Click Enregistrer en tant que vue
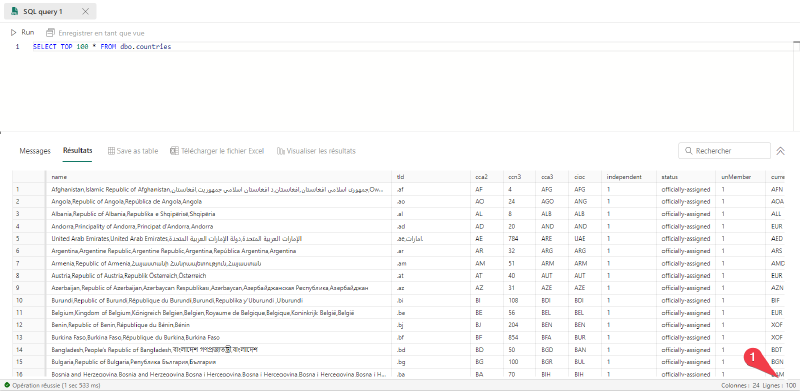 coord(95,33)
